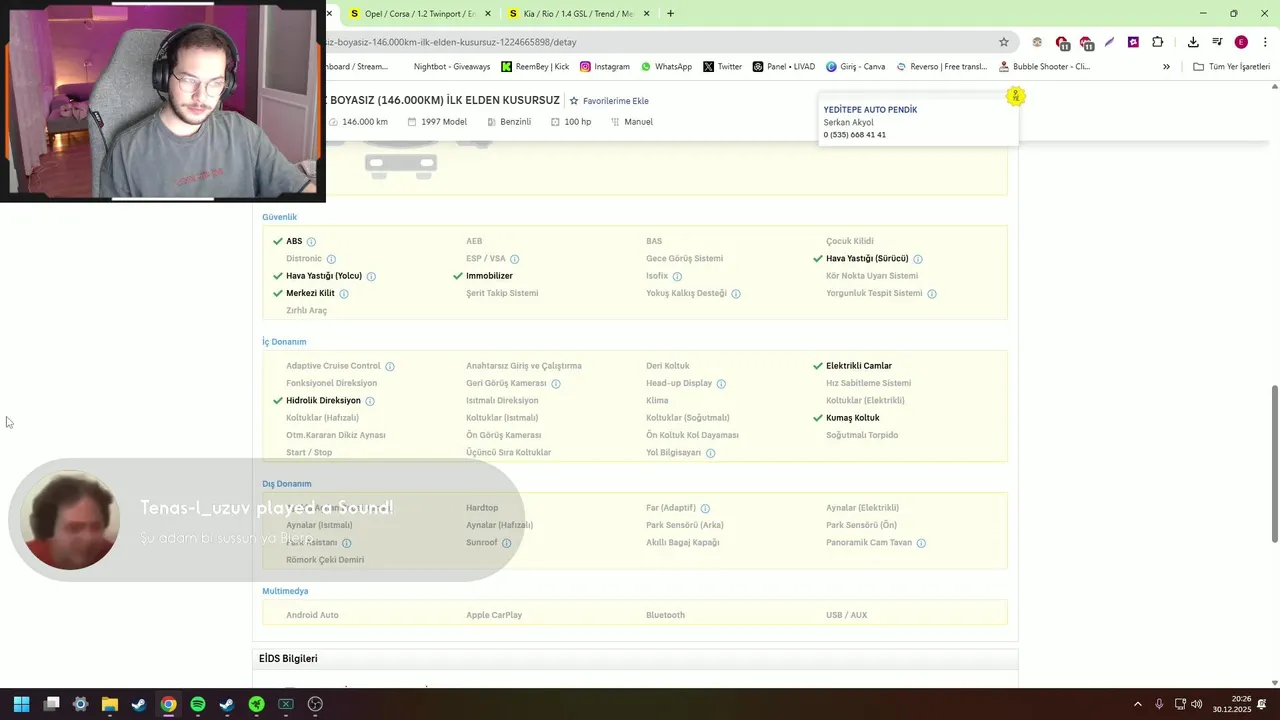This screenshot has width=1280, height=720.
Task: Click the info icon next to Hidrolik Direksiyon
Action: point(370,401)
